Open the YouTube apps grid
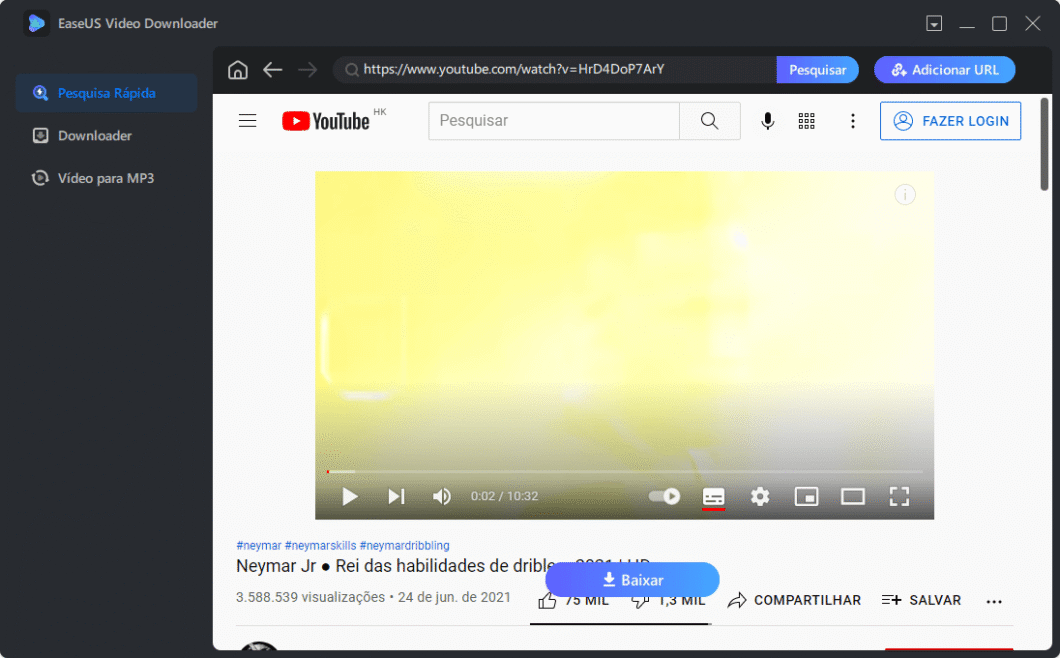The width and height of the screenshot is (1060, 658). click(x=806, y=120)
